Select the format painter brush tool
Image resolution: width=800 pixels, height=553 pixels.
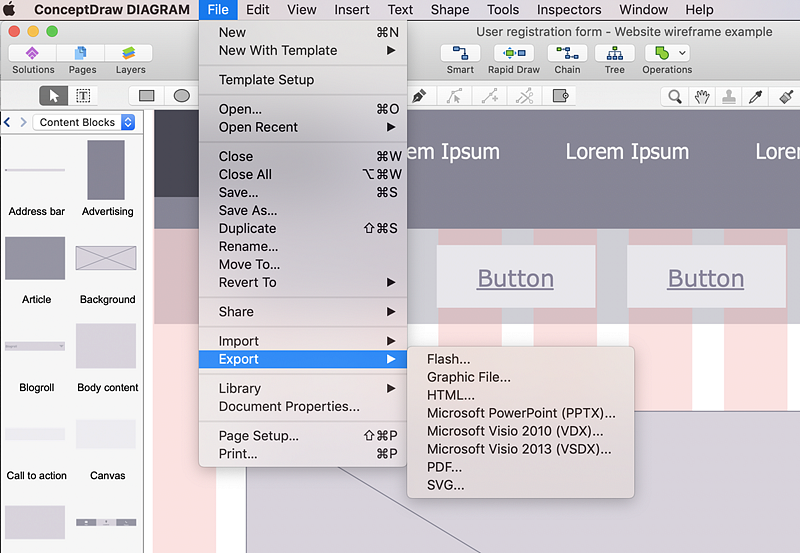pos(786,96)
